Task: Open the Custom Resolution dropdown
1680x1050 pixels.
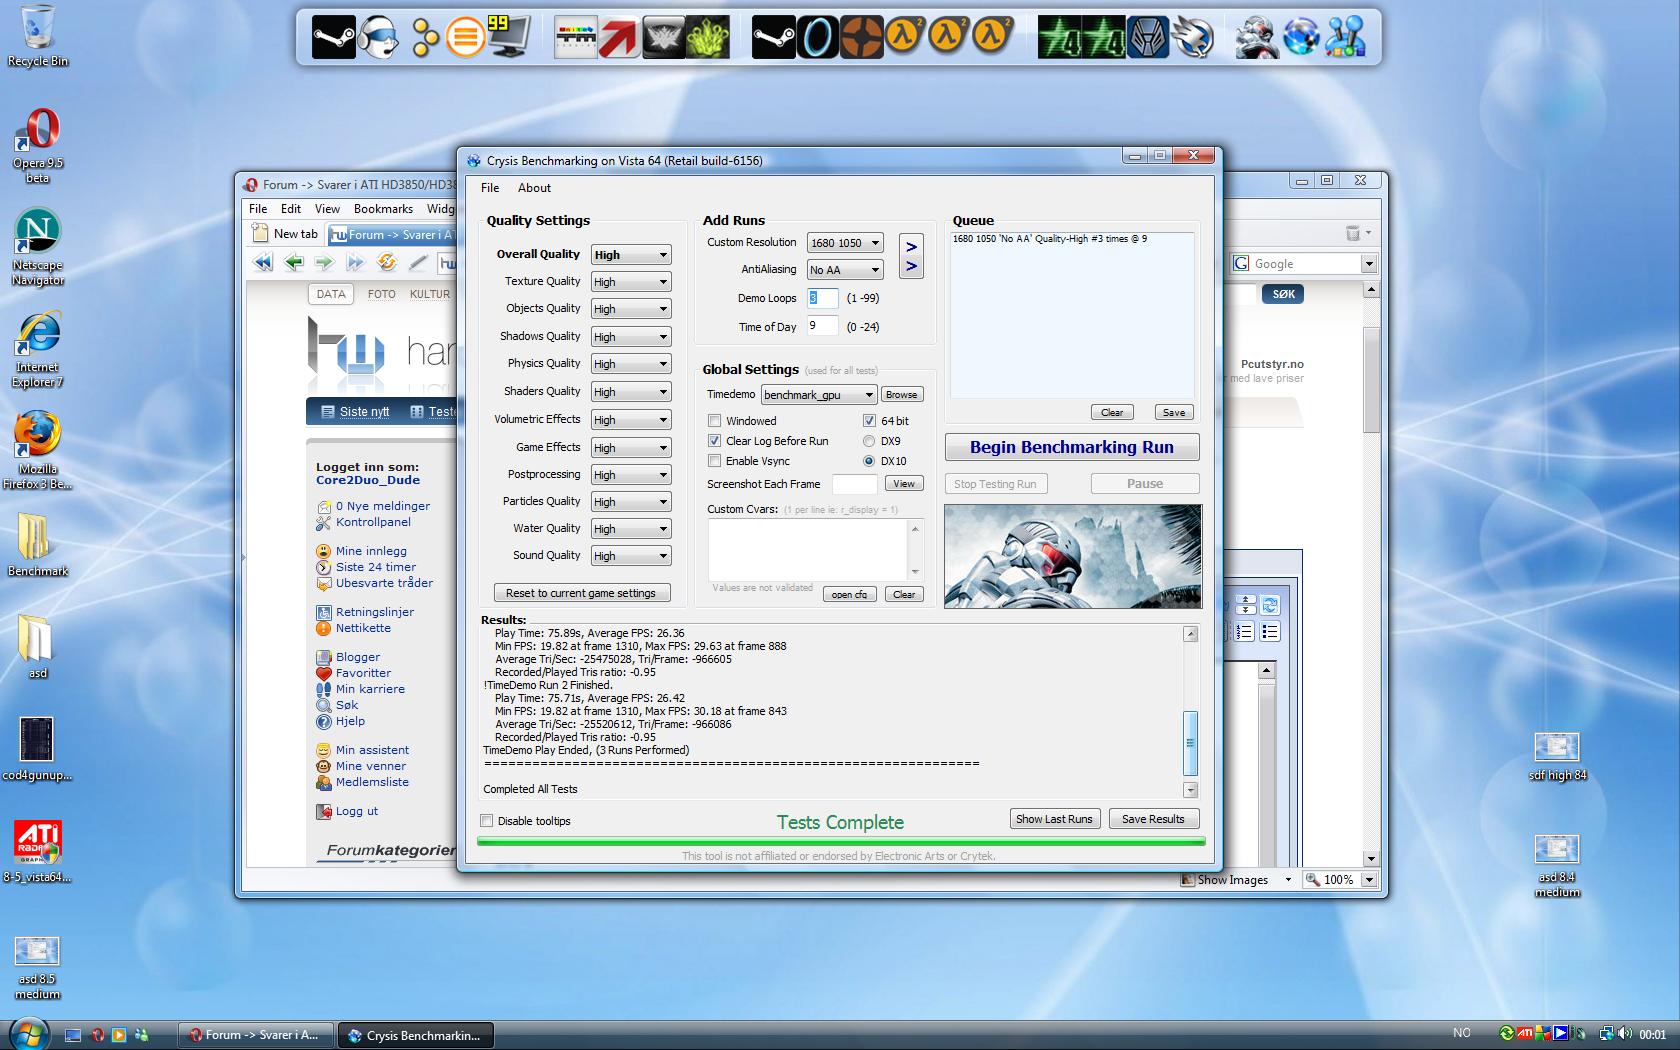Action: click(x=845, y=243)
